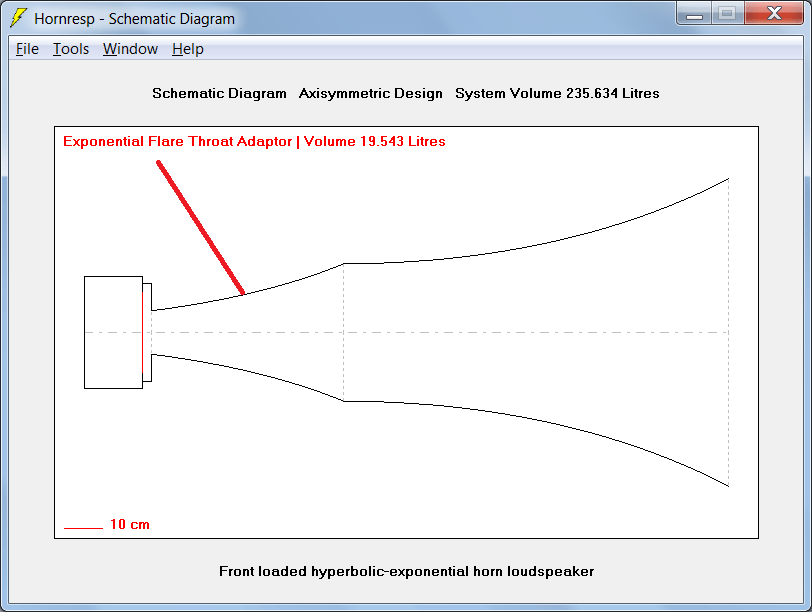812x612 pixels.
Task: Click the front loaded horn description caption
Action: point(407,571)
